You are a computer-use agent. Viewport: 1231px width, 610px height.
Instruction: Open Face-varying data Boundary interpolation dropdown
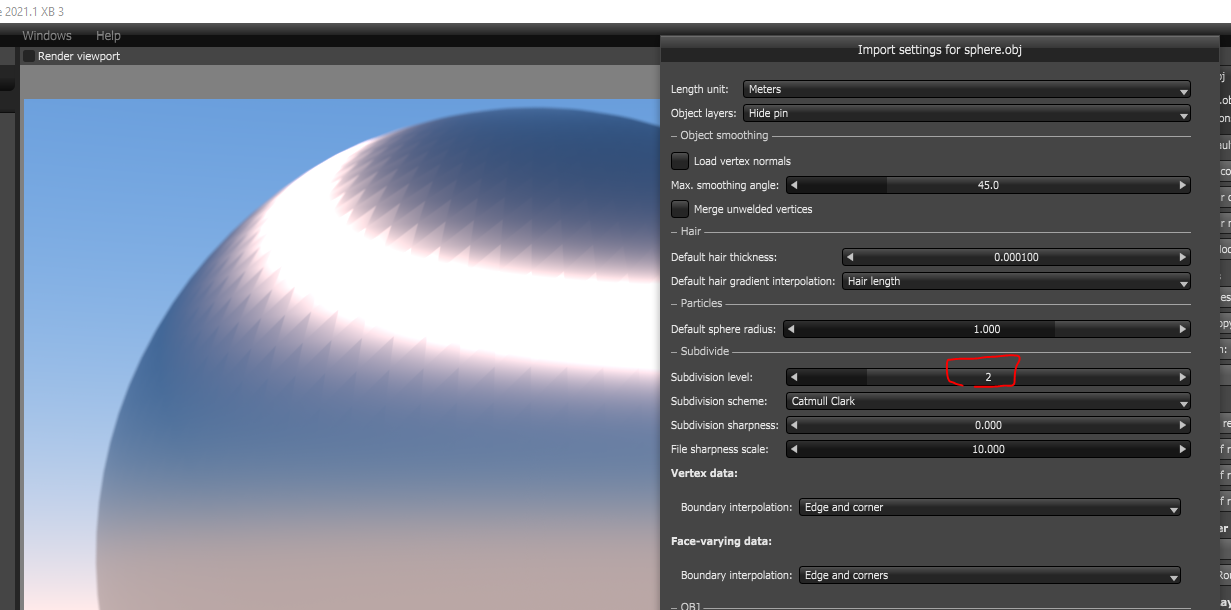pos(990,575)
